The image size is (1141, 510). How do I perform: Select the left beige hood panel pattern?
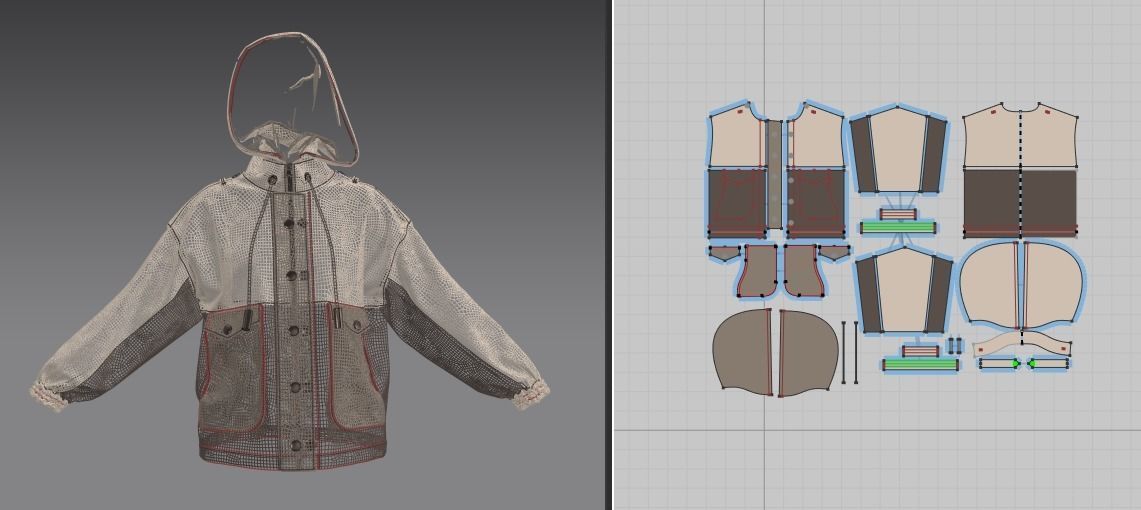click(x=988, y=284)
